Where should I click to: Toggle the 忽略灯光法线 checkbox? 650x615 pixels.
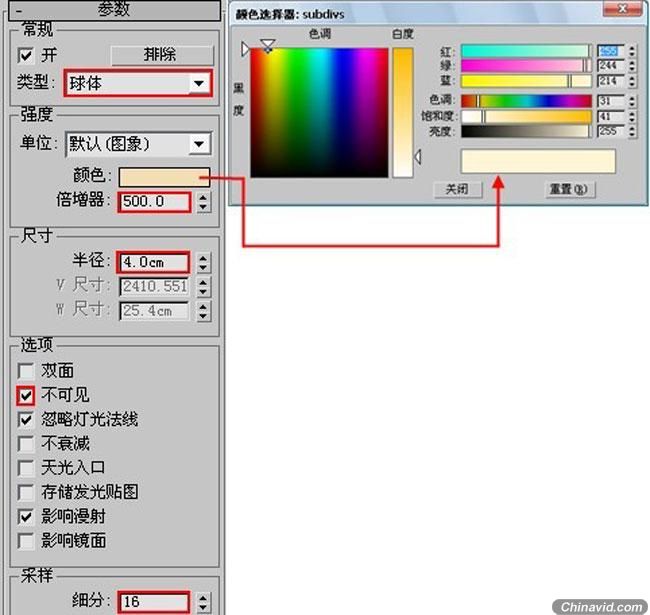coord(26,419)
